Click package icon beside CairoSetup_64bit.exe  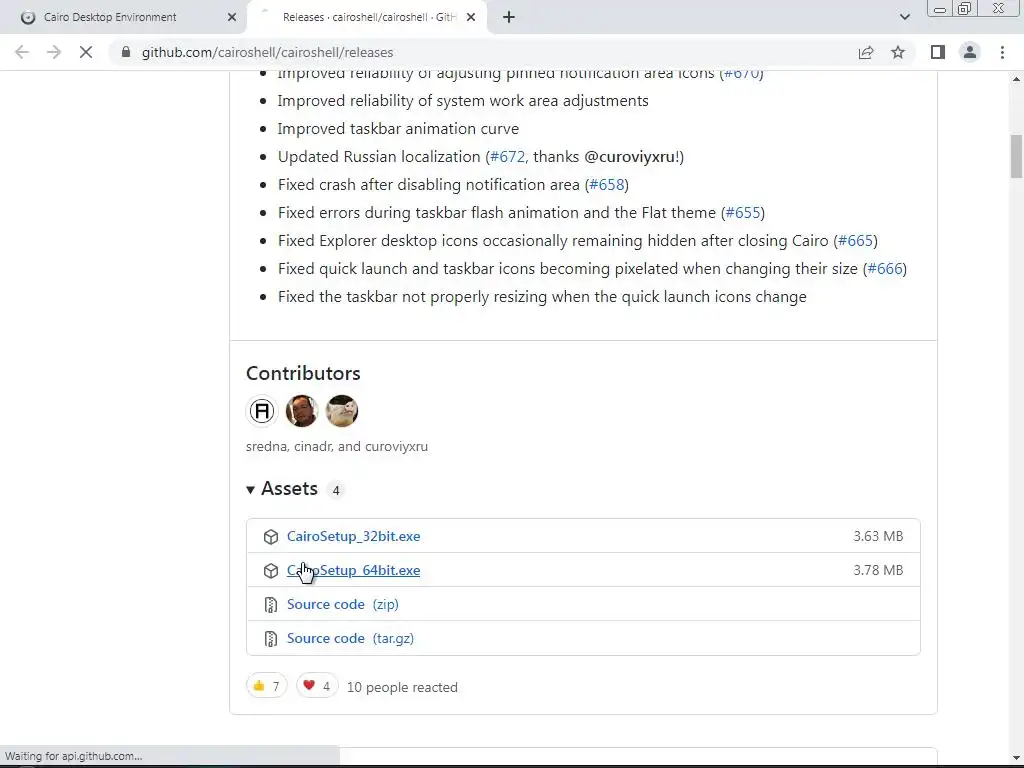click(270, 571)
